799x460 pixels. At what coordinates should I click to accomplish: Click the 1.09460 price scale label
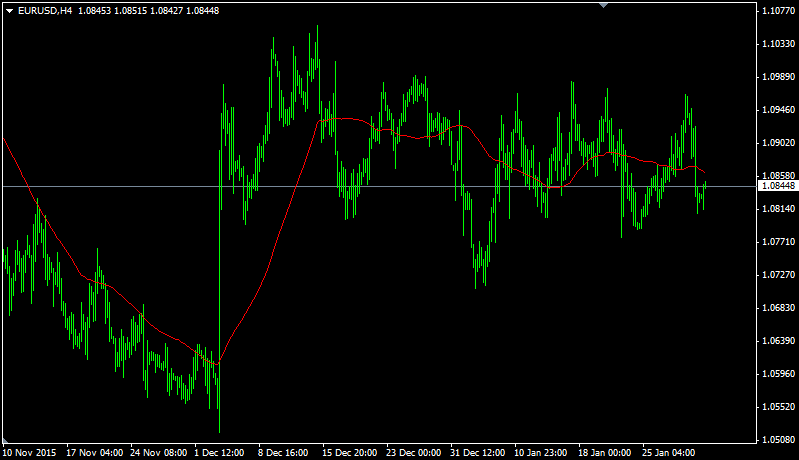[778, 110]
